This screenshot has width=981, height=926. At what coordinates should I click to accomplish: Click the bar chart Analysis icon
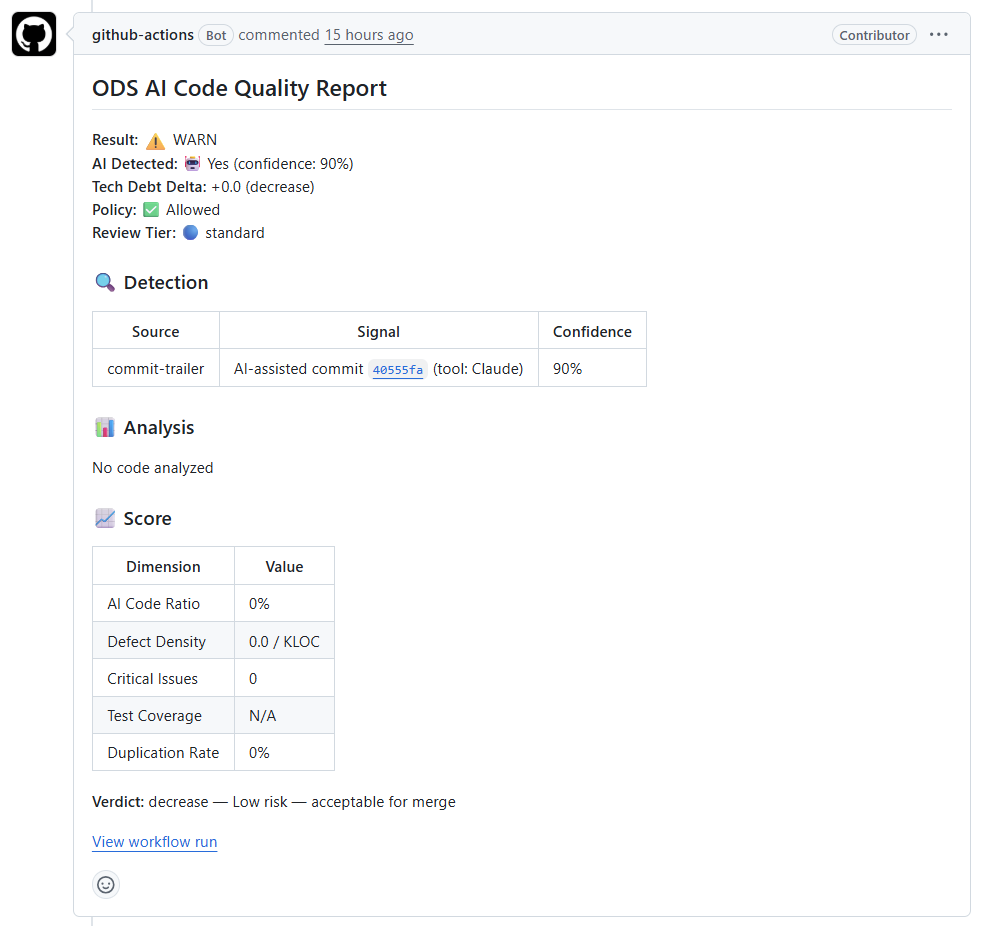point(104,427)
